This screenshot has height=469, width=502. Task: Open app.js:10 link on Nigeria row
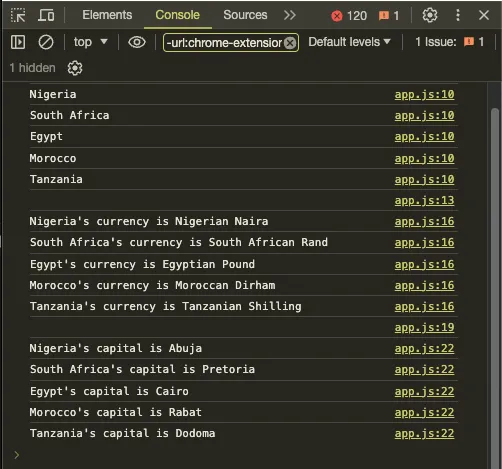[x=424, y=95]
